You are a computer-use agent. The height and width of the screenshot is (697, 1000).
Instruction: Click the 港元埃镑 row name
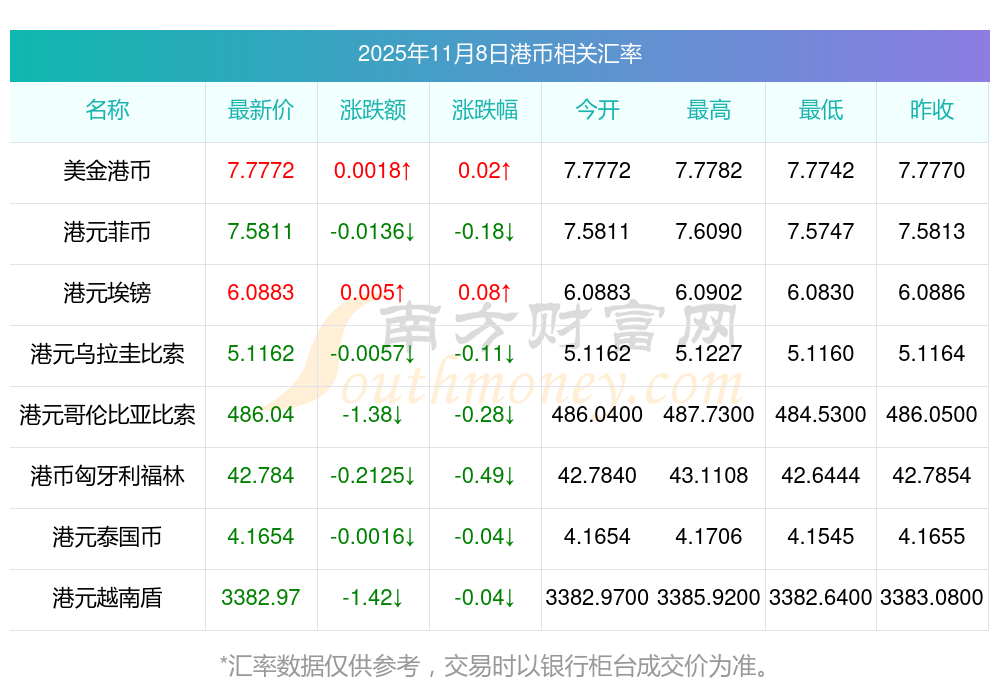click(x=107, y=293)
